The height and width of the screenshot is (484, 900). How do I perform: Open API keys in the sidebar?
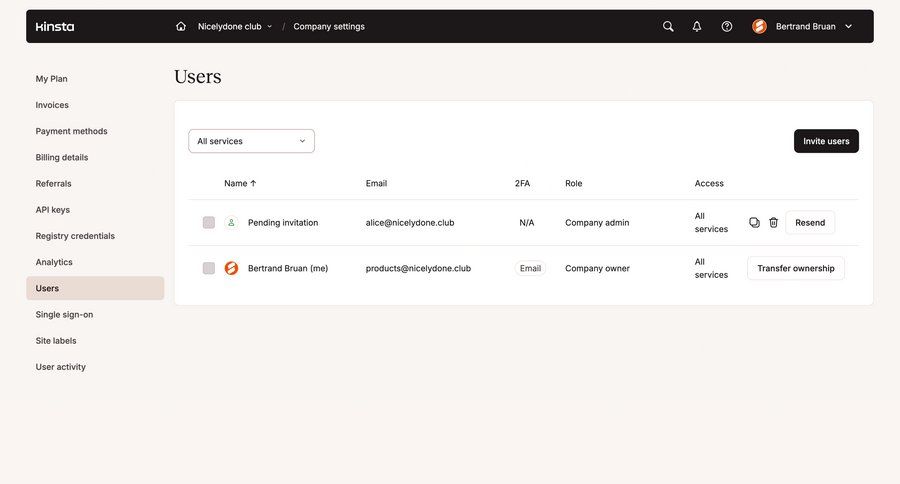53,210
